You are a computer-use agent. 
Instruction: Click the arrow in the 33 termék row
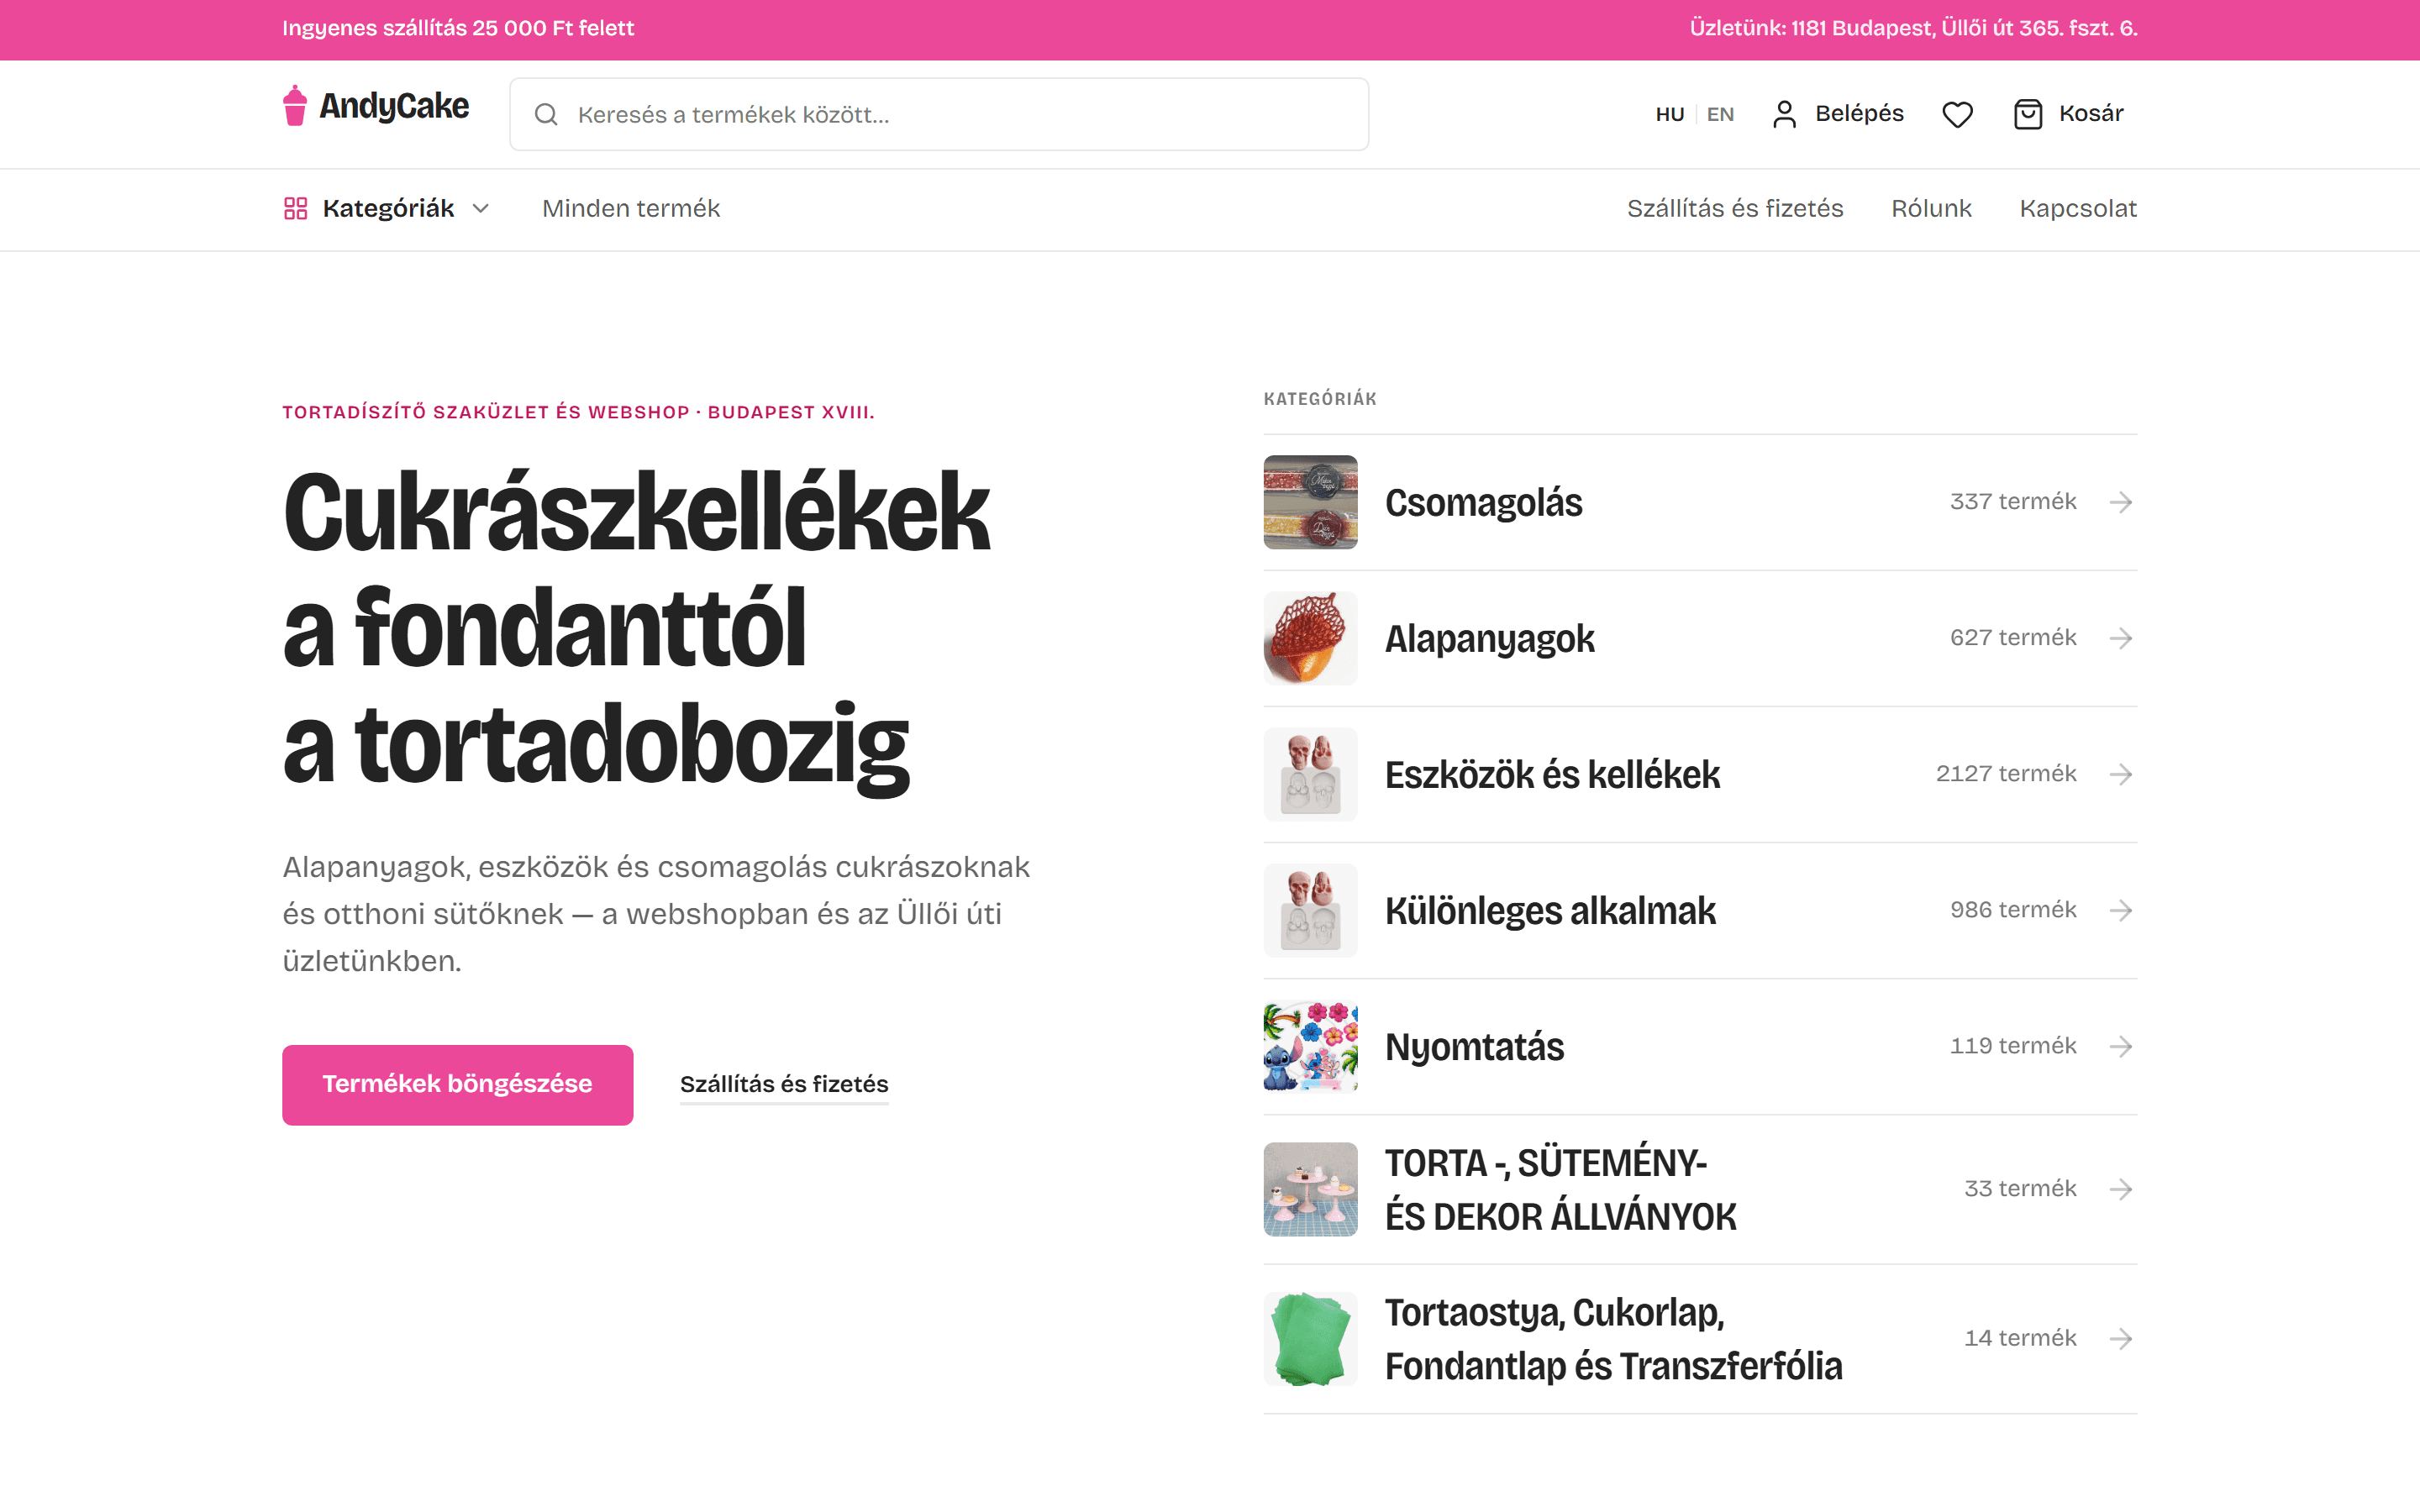pos(2121,1189)
